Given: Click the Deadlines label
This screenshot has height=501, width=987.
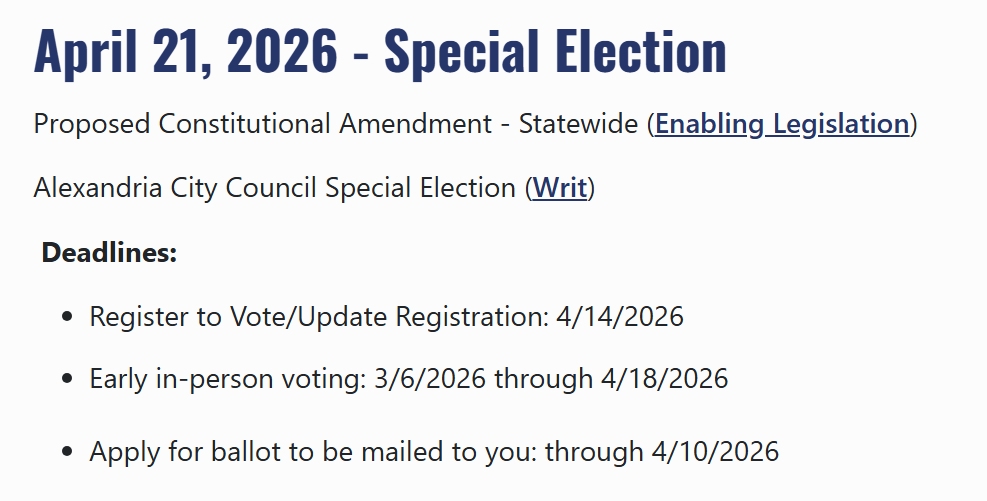Looking at the screenshot, I should [109, 253].
